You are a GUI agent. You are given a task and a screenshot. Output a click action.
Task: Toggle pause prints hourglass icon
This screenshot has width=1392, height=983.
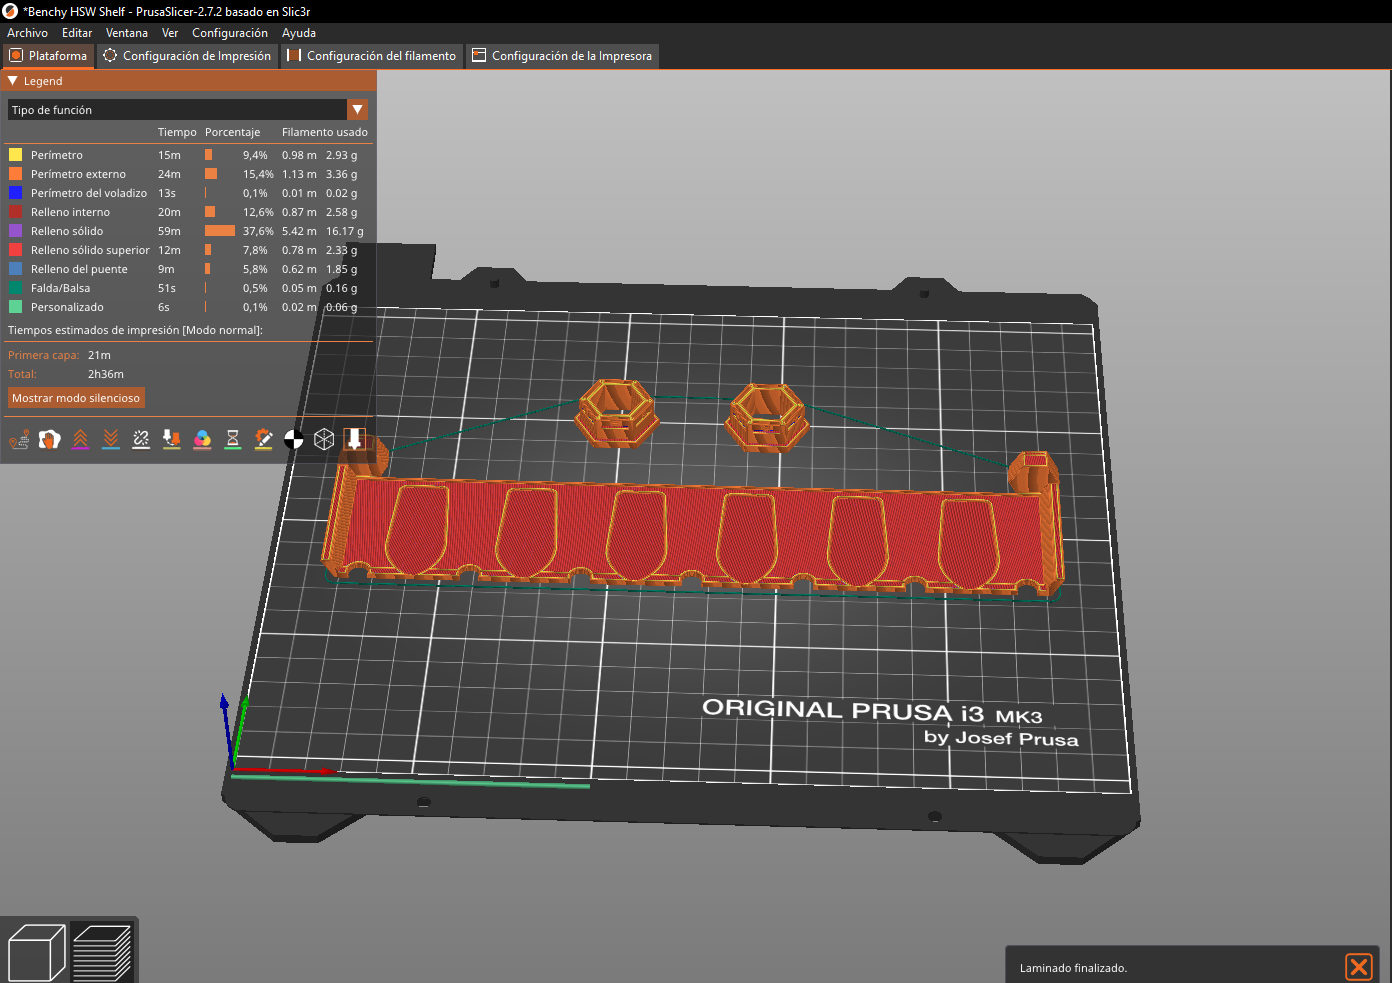coord(233,440)
